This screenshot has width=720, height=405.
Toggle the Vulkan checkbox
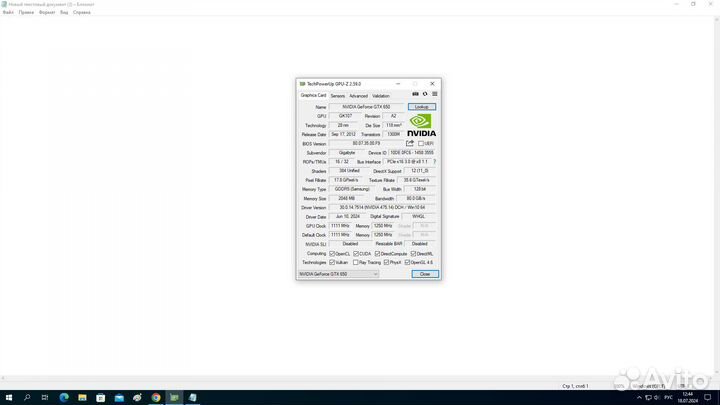click(332, 263)
